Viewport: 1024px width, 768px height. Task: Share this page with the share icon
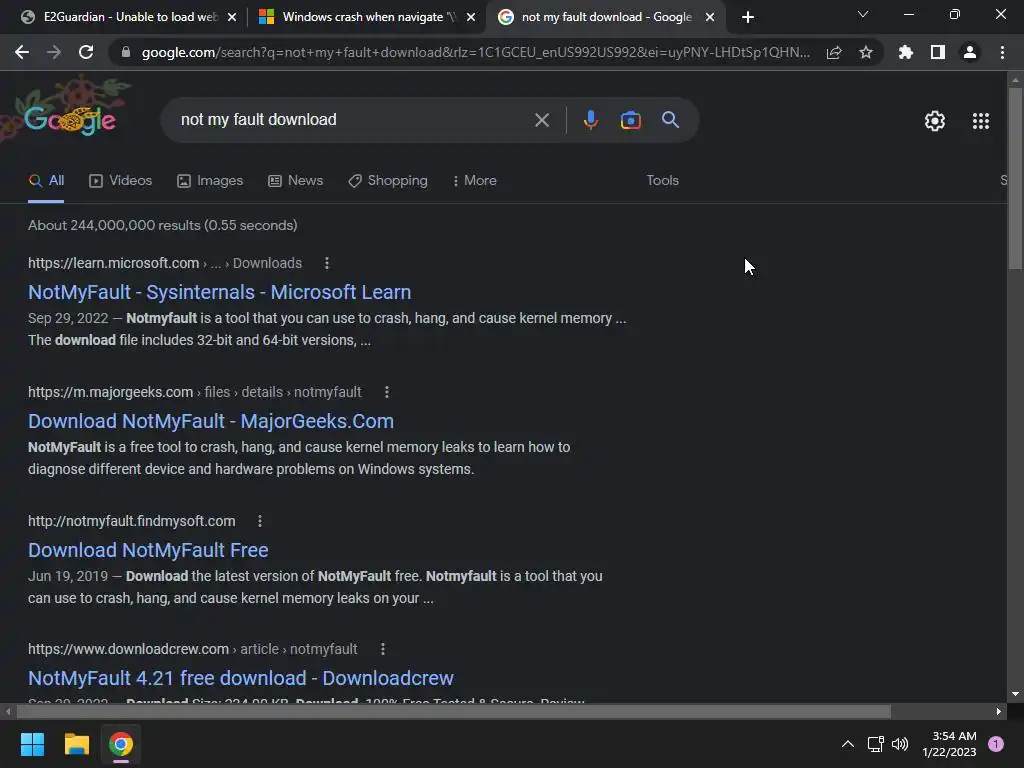[834, 52]
